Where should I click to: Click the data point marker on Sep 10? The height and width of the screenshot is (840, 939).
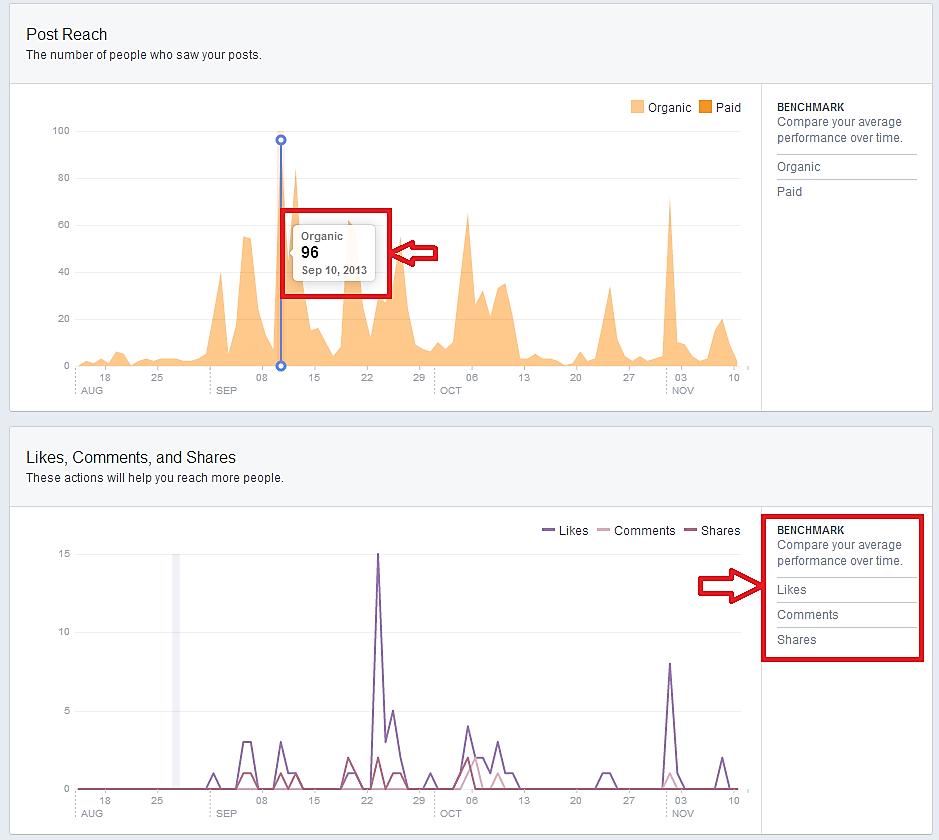[280, 140]
